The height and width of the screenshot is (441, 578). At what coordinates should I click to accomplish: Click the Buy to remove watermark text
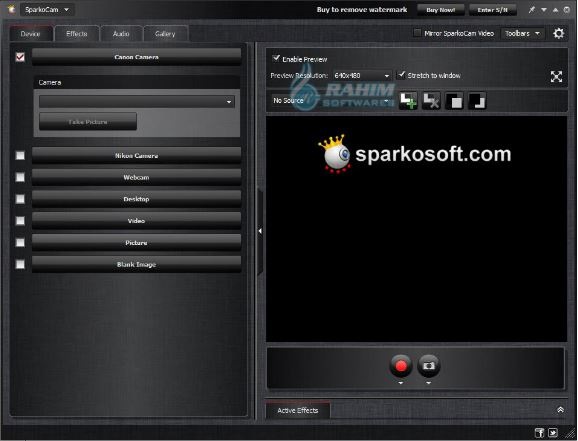pos(362,10)
